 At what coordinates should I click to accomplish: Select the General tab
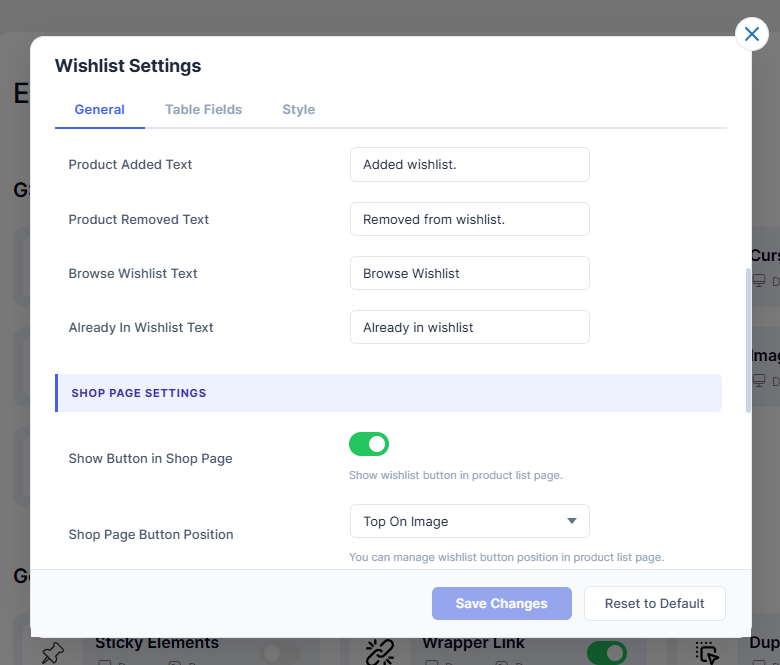[99, 110]
